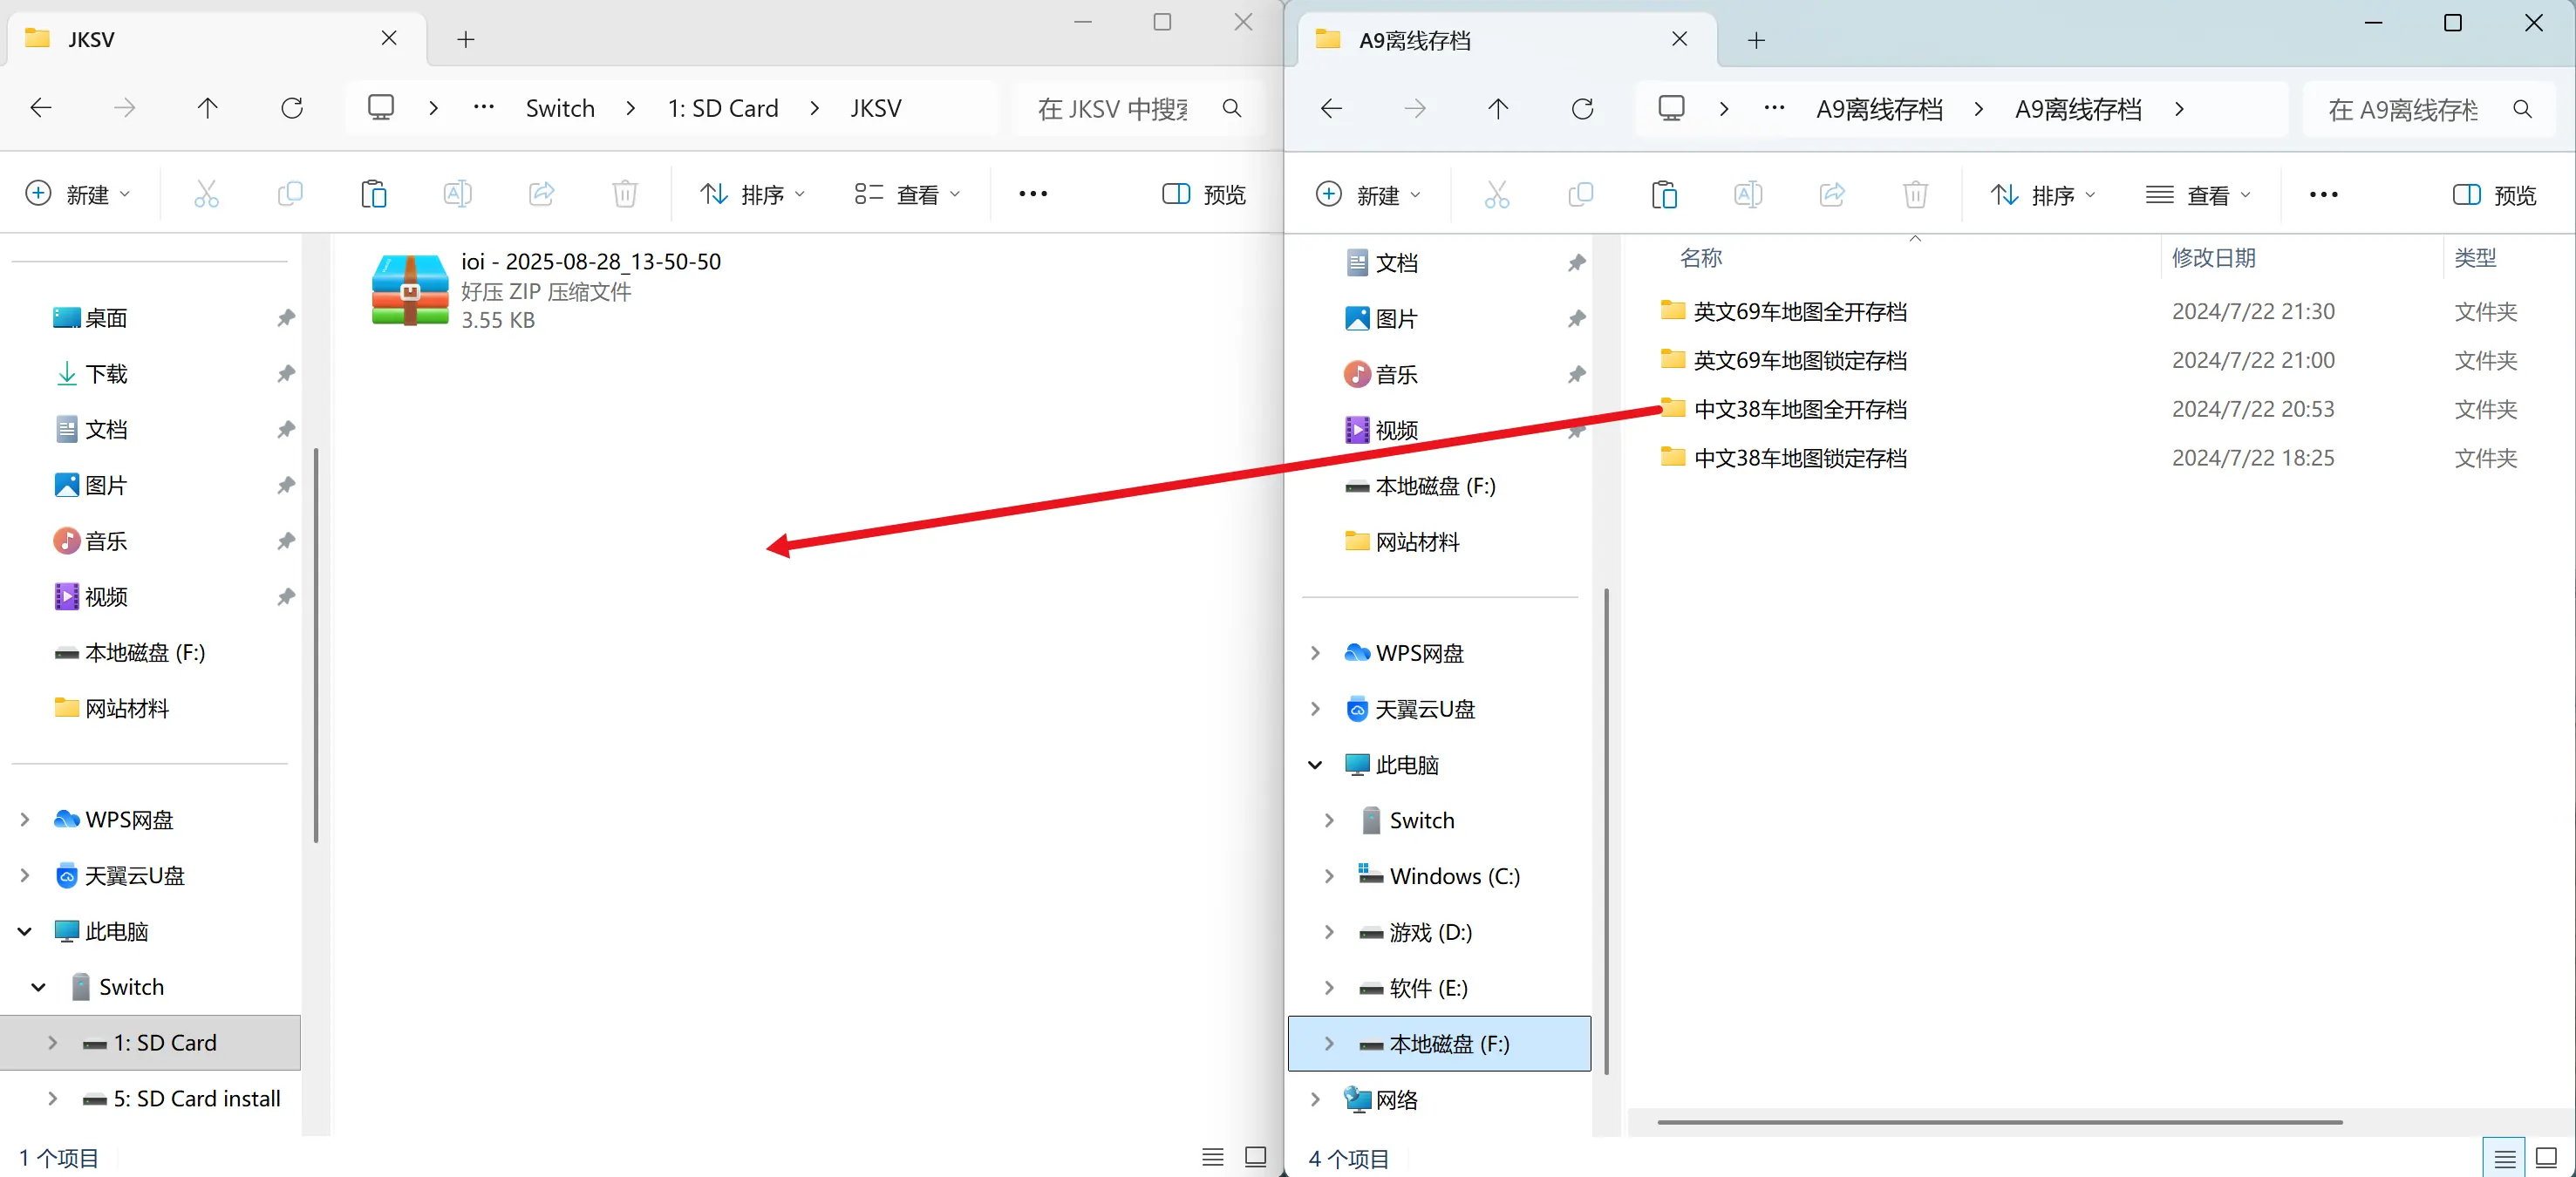Open the 新建 dropdown in A9离线存档 window
The height and width of the screenshot is (1177, 2576).
tap(1369, 195)
